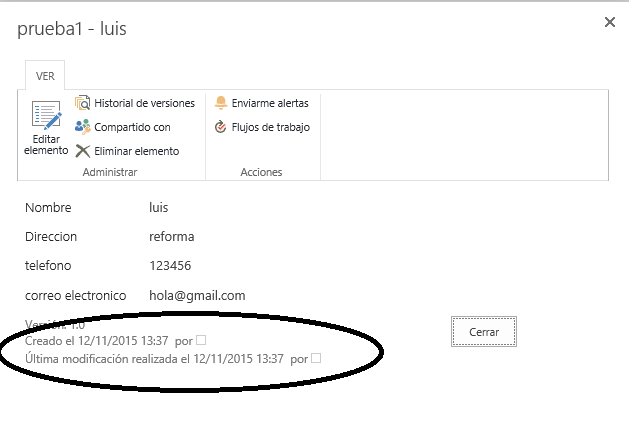
Task: Click the 'Acciones' group label
Action: click(x=261, y=172)
